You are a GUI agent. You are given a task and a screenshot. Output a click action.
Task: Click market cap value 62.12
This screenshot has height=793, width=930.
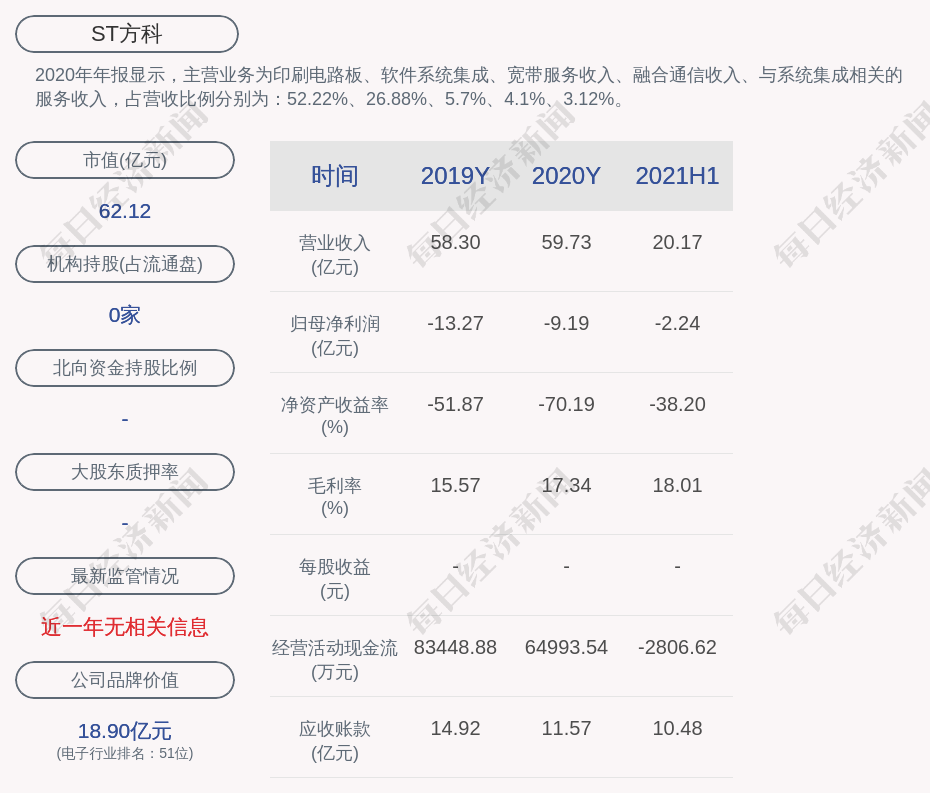pos(125,211)
